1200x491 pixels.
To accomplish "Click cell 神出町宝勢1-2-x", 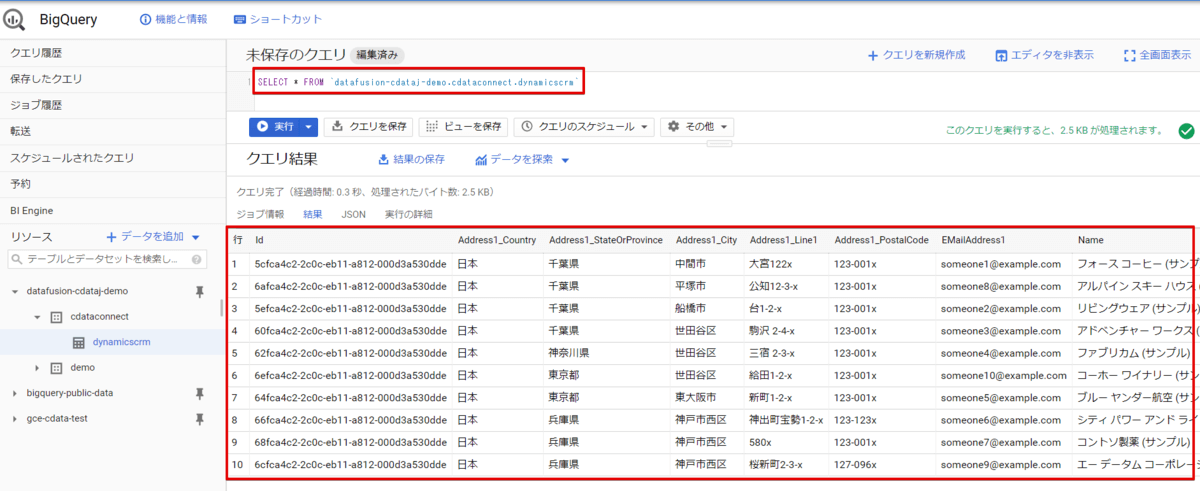I will (786, 420).
